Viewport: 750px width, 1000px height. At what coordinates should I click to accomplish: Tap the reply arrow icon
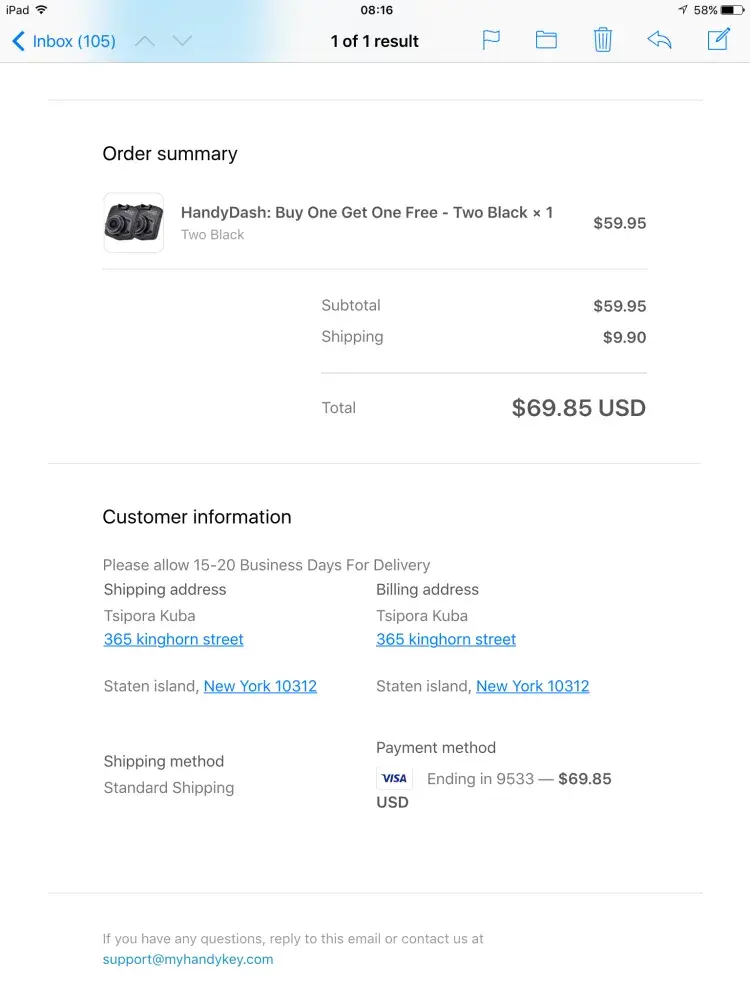(x=659, y=40)
